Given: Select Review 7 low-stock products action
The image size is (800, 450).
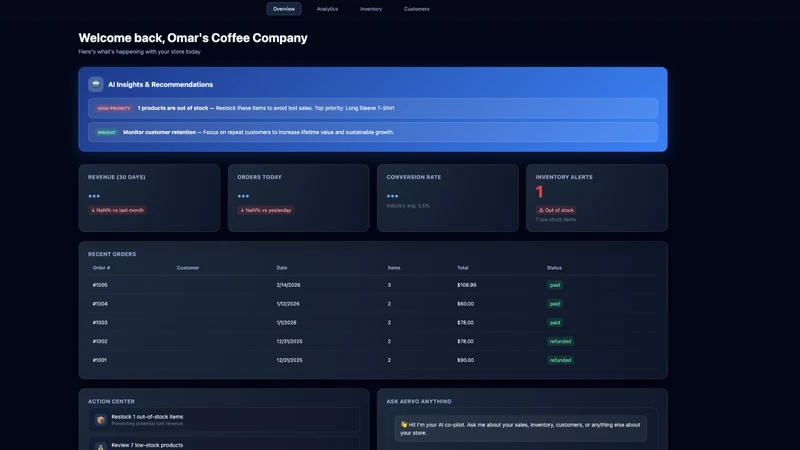Looking at the screenshot, I should click(224, 443).
